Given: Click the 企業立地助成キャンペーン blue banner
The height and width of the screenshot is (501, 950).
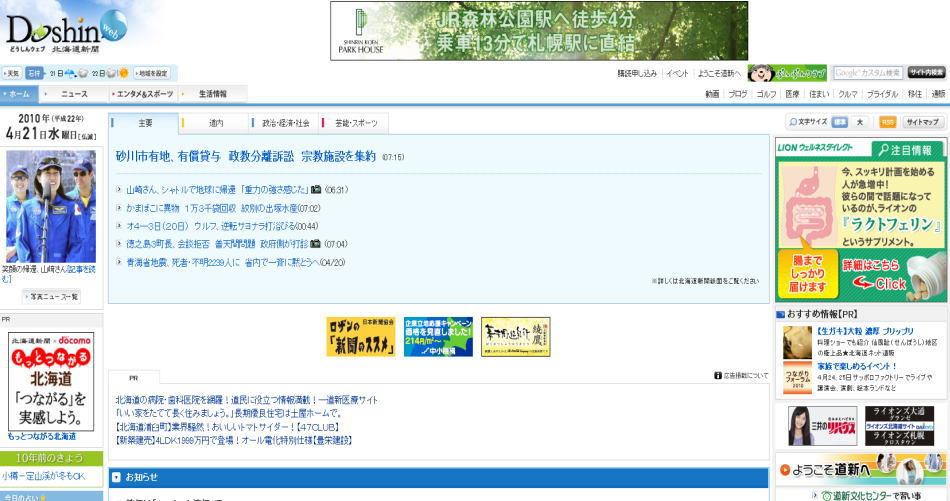Looking at the screenshot, I should coord(438,337).
